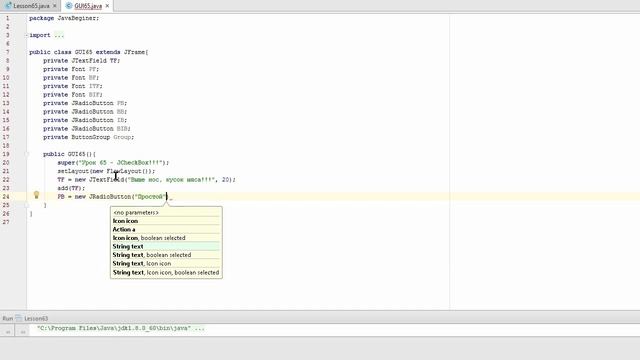Collapse the GUI65() constructor fold marker

tap(27, 154)
